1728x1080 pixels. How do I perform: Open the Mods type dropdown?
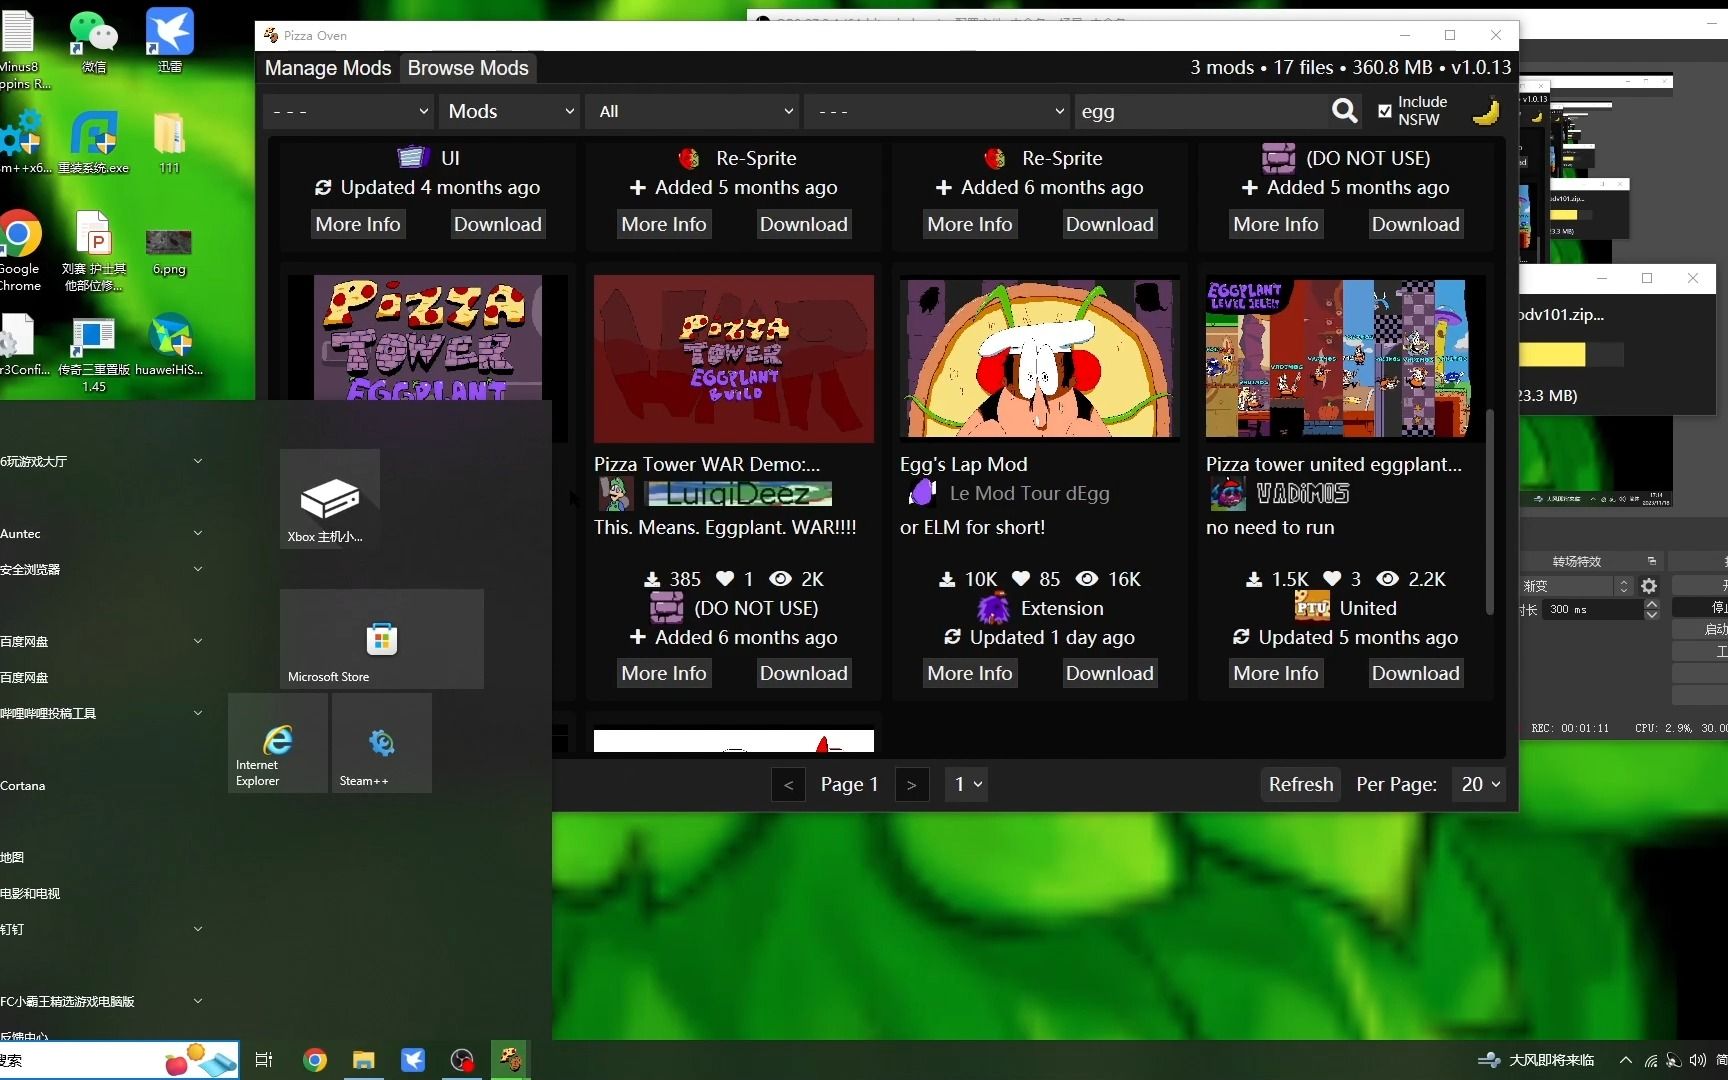(x=510, y=111)
